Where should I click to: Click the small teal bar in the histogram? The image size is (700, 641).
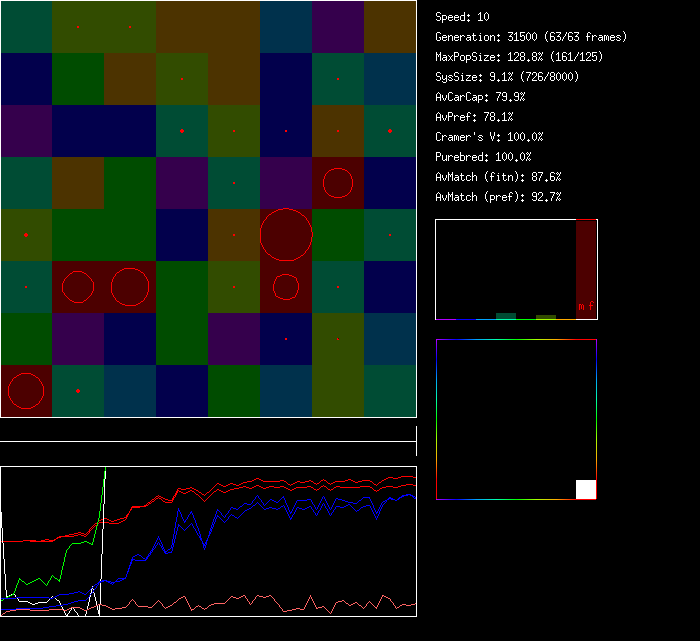pyautogui.click(x=506, y=316)
